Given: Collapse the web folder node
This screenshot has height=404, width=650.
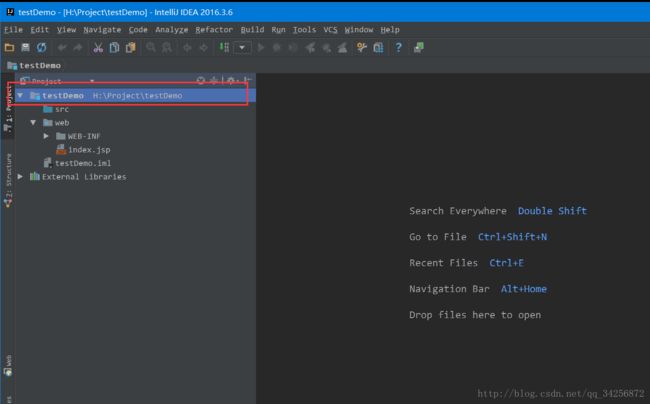Looking at the screenshot, I should pos(33,123).
